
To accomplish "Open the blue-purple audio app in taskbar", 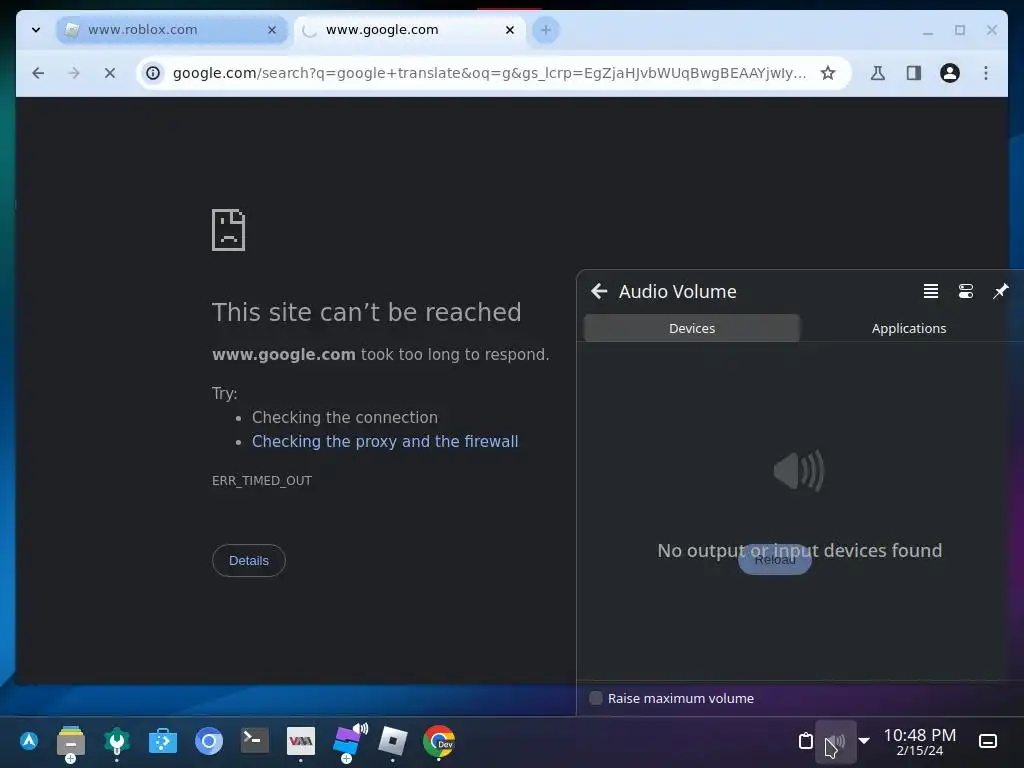I will [348, 741].
